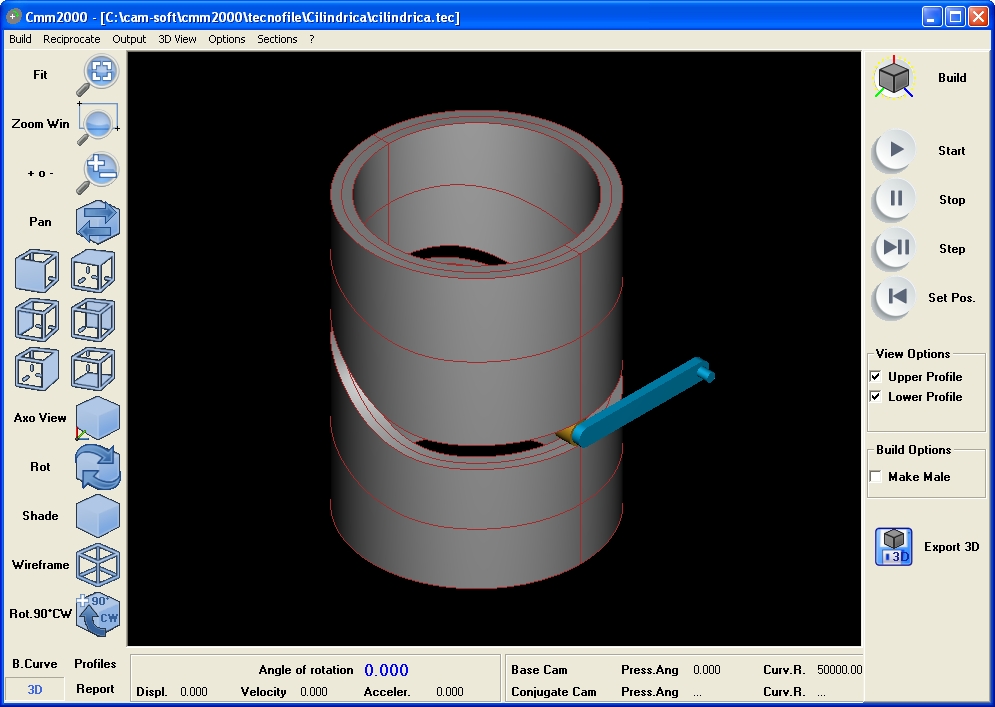Select the Zoom Window tool icon

pos(98,123)
